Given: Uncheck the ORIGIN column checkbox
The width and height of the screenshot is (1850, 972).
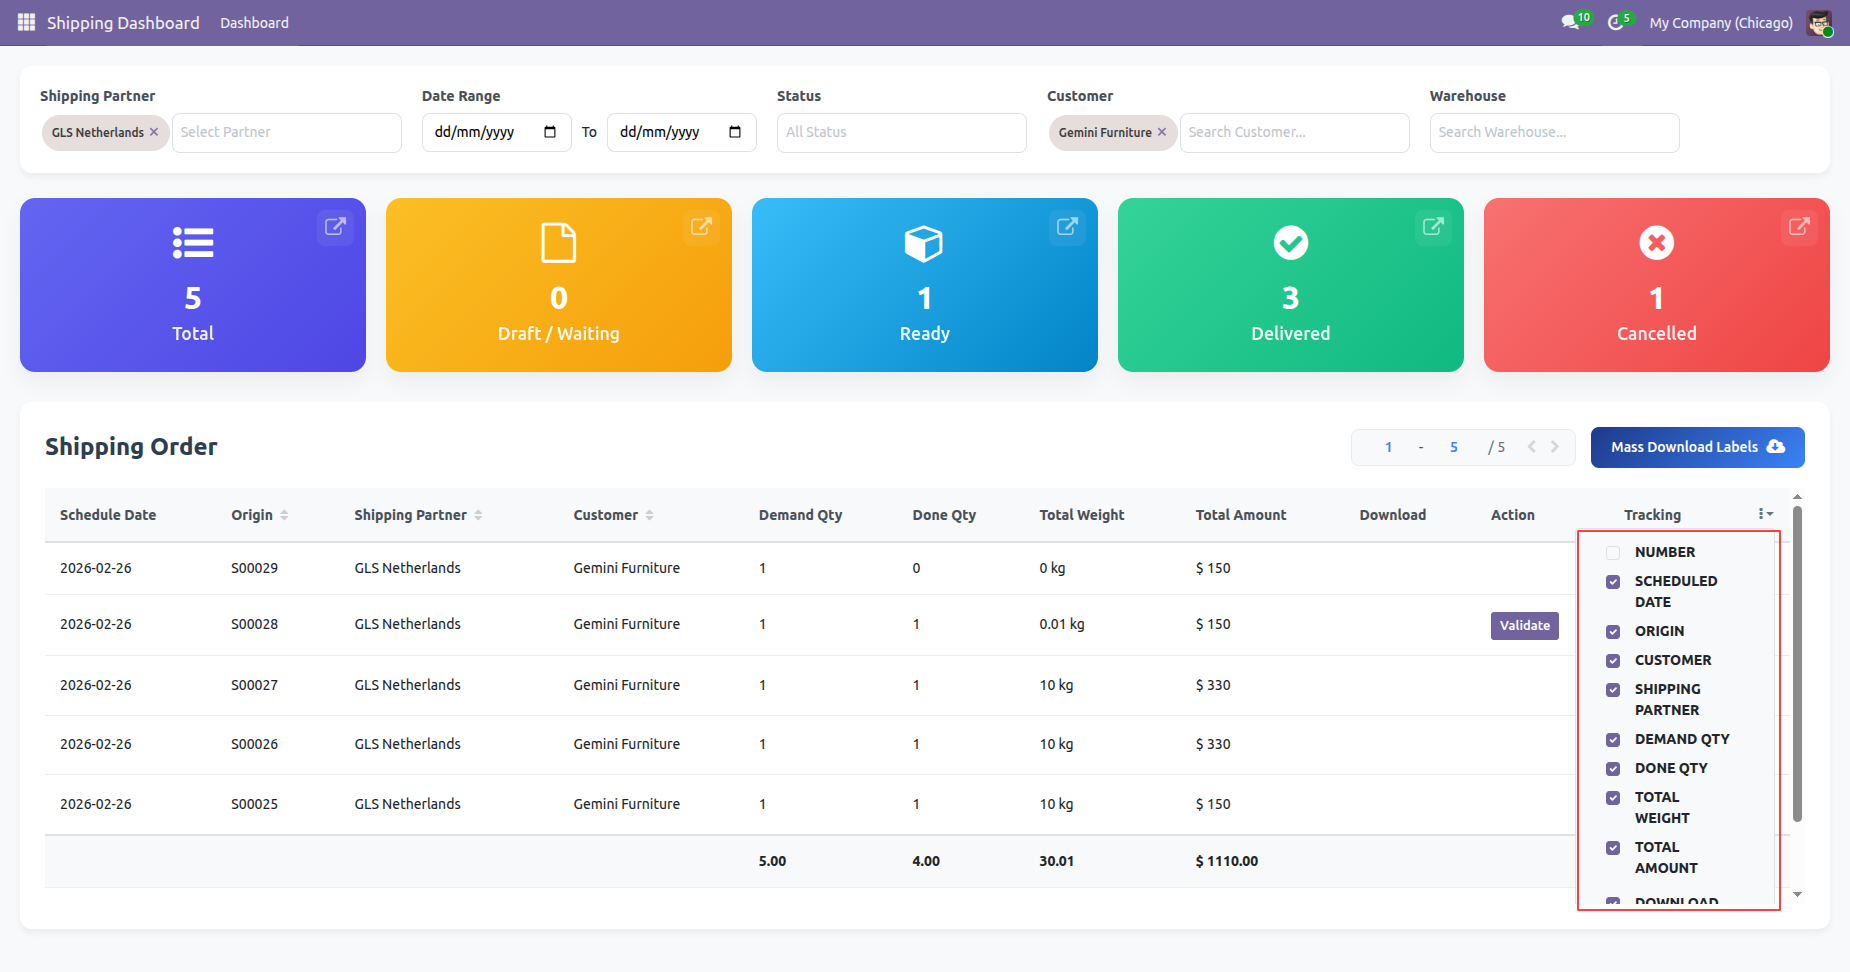Looking at the screenshot, I should pyautogui.click(x=1613, y=632).
